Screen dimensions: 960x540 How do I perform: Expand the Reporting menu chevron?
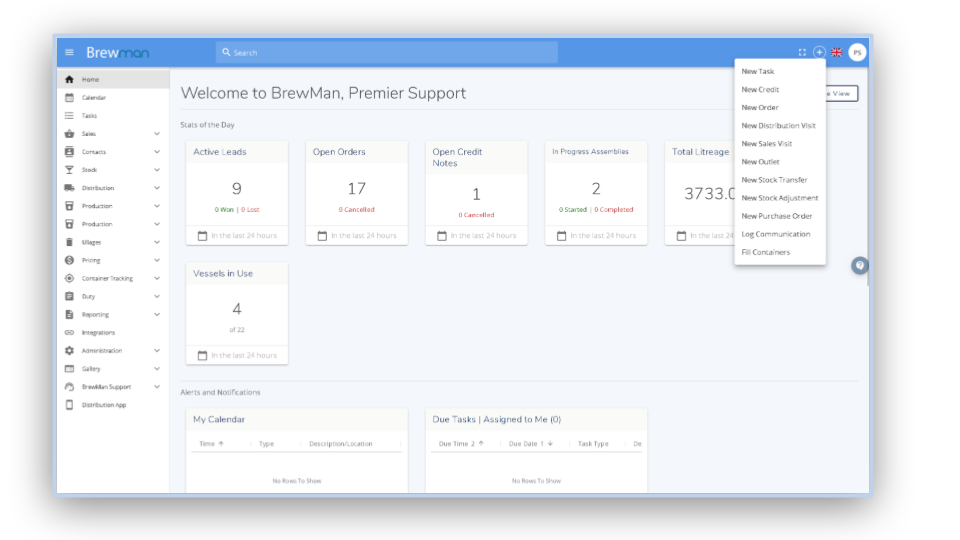[157, 315]
